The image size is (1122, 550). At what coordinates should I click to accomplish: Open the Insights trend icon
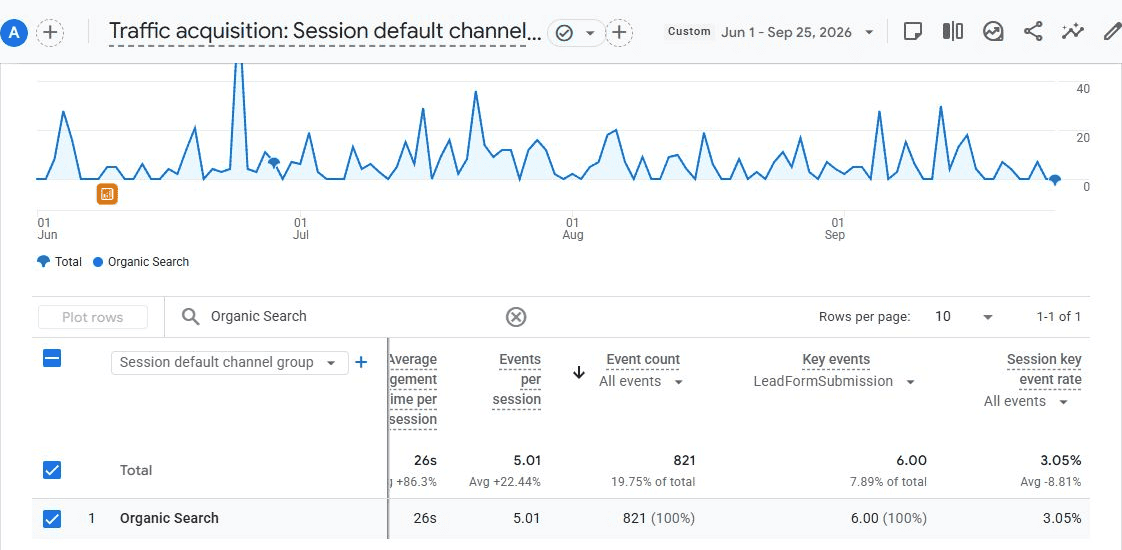pos(992,31)
